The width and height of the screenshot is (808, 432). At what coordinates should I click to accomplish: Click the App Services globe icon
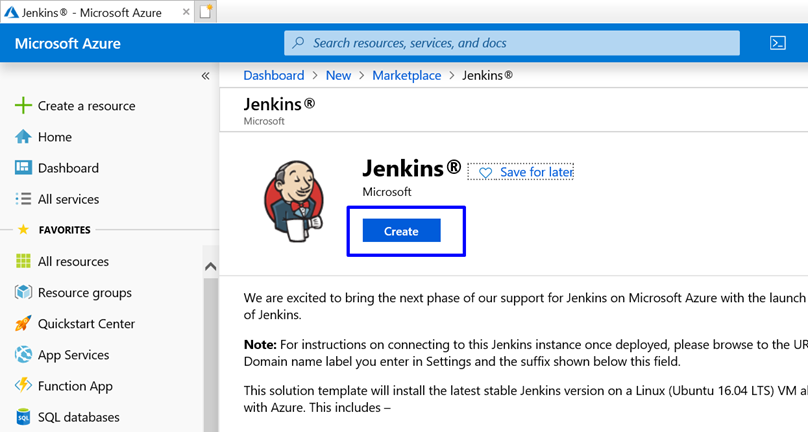23,355
